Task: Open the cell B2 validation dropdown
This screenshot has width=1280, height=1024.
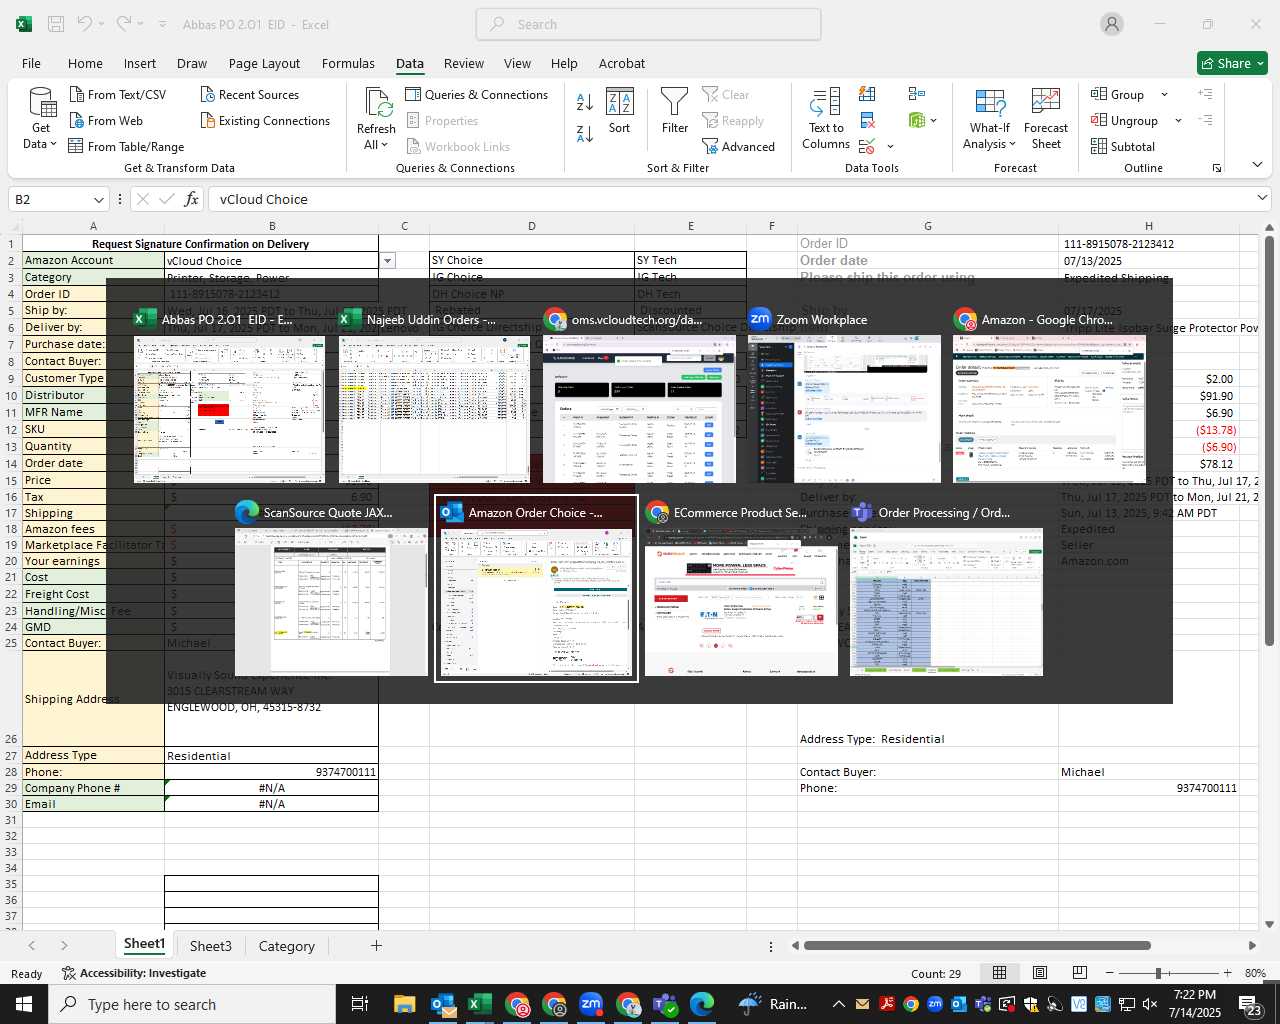Action: [387, 261]
